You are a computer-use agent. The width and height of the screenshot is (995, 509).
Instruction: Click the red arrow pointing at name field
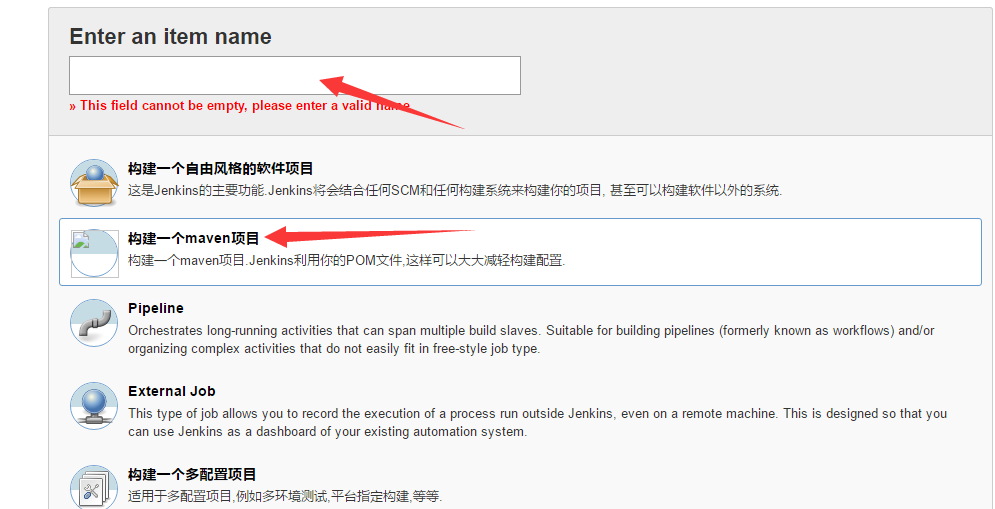point(392,102)
